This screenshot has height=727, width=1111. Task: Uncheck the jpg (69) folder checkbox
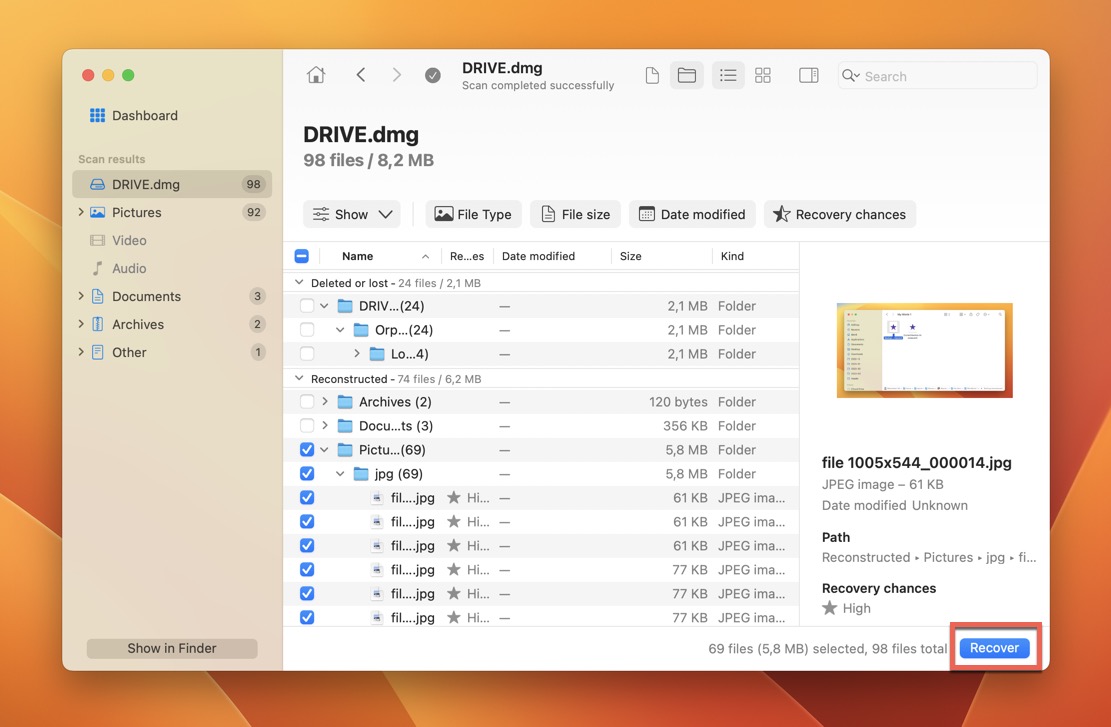(x=307, y=474)
